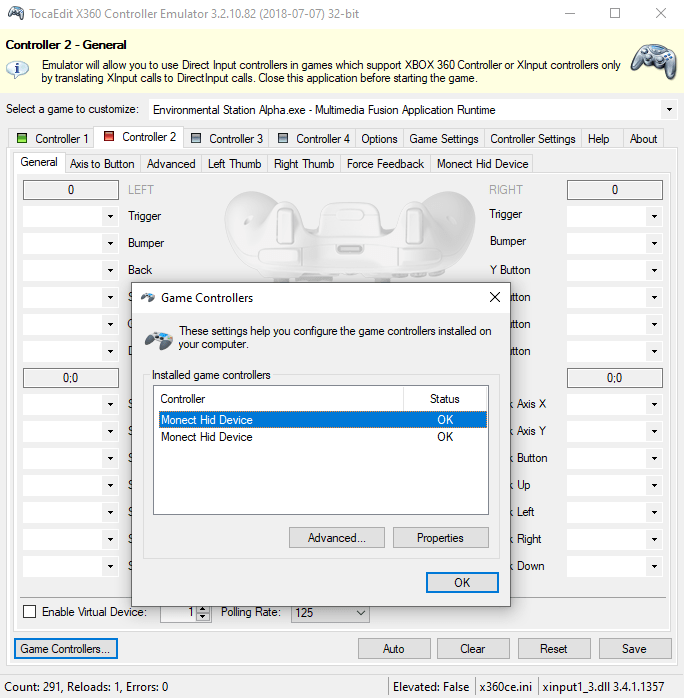Close the Game Controllers dialog with X
686x698 pixels.
coord(494,297)
